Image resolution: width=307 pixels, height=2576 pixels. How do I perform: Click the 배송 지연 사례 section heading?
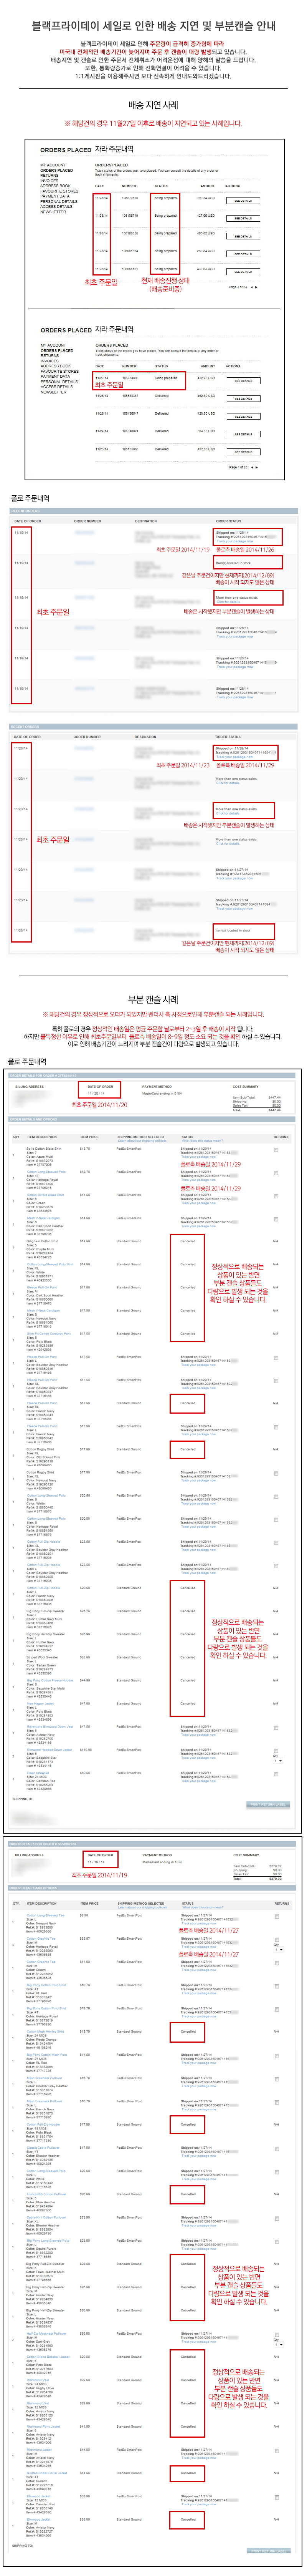(153, 104)
